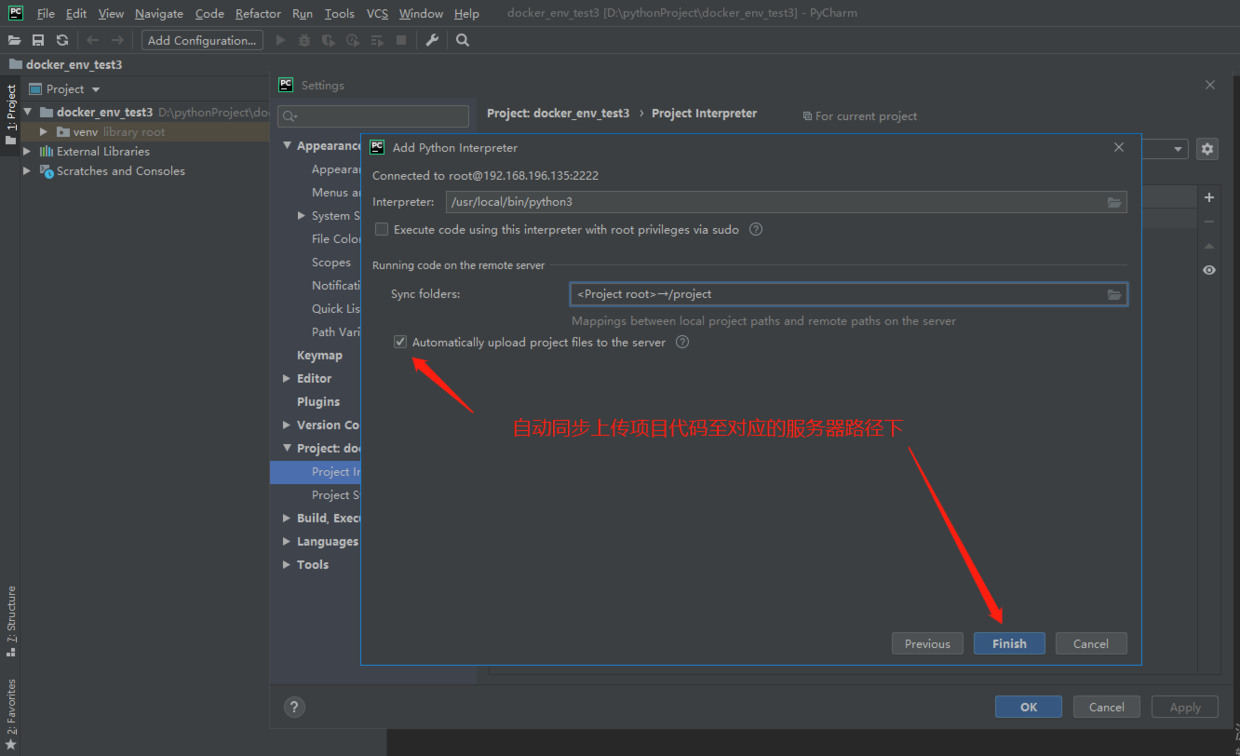1240x756 pixels.
Task: Expand the Editor settings section
Action: [x=287, y=379]
